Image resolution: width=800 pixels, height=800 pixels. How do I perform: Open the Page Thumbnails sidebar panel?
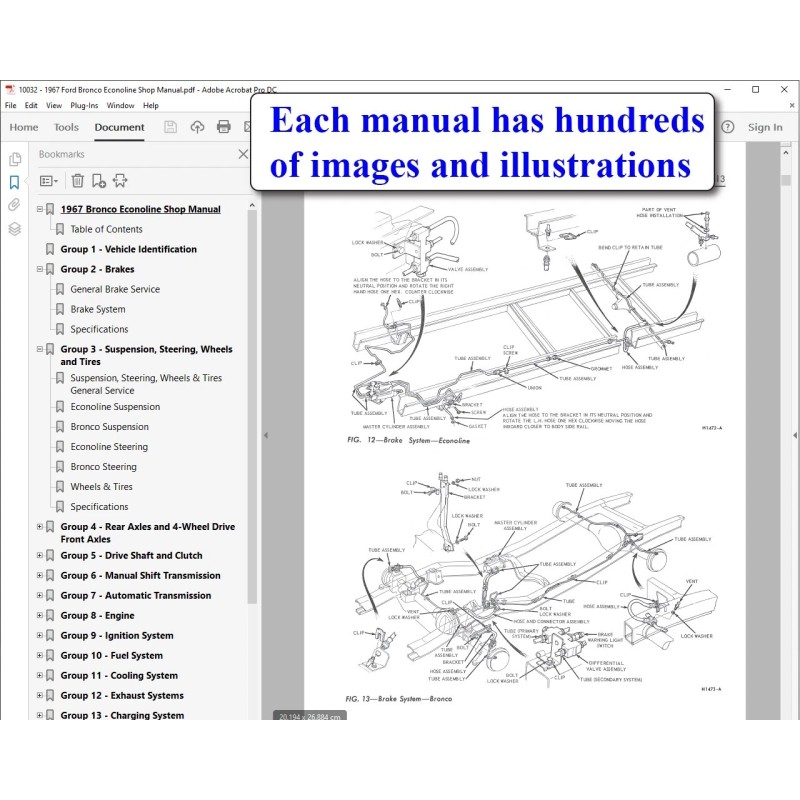[14, 158]
